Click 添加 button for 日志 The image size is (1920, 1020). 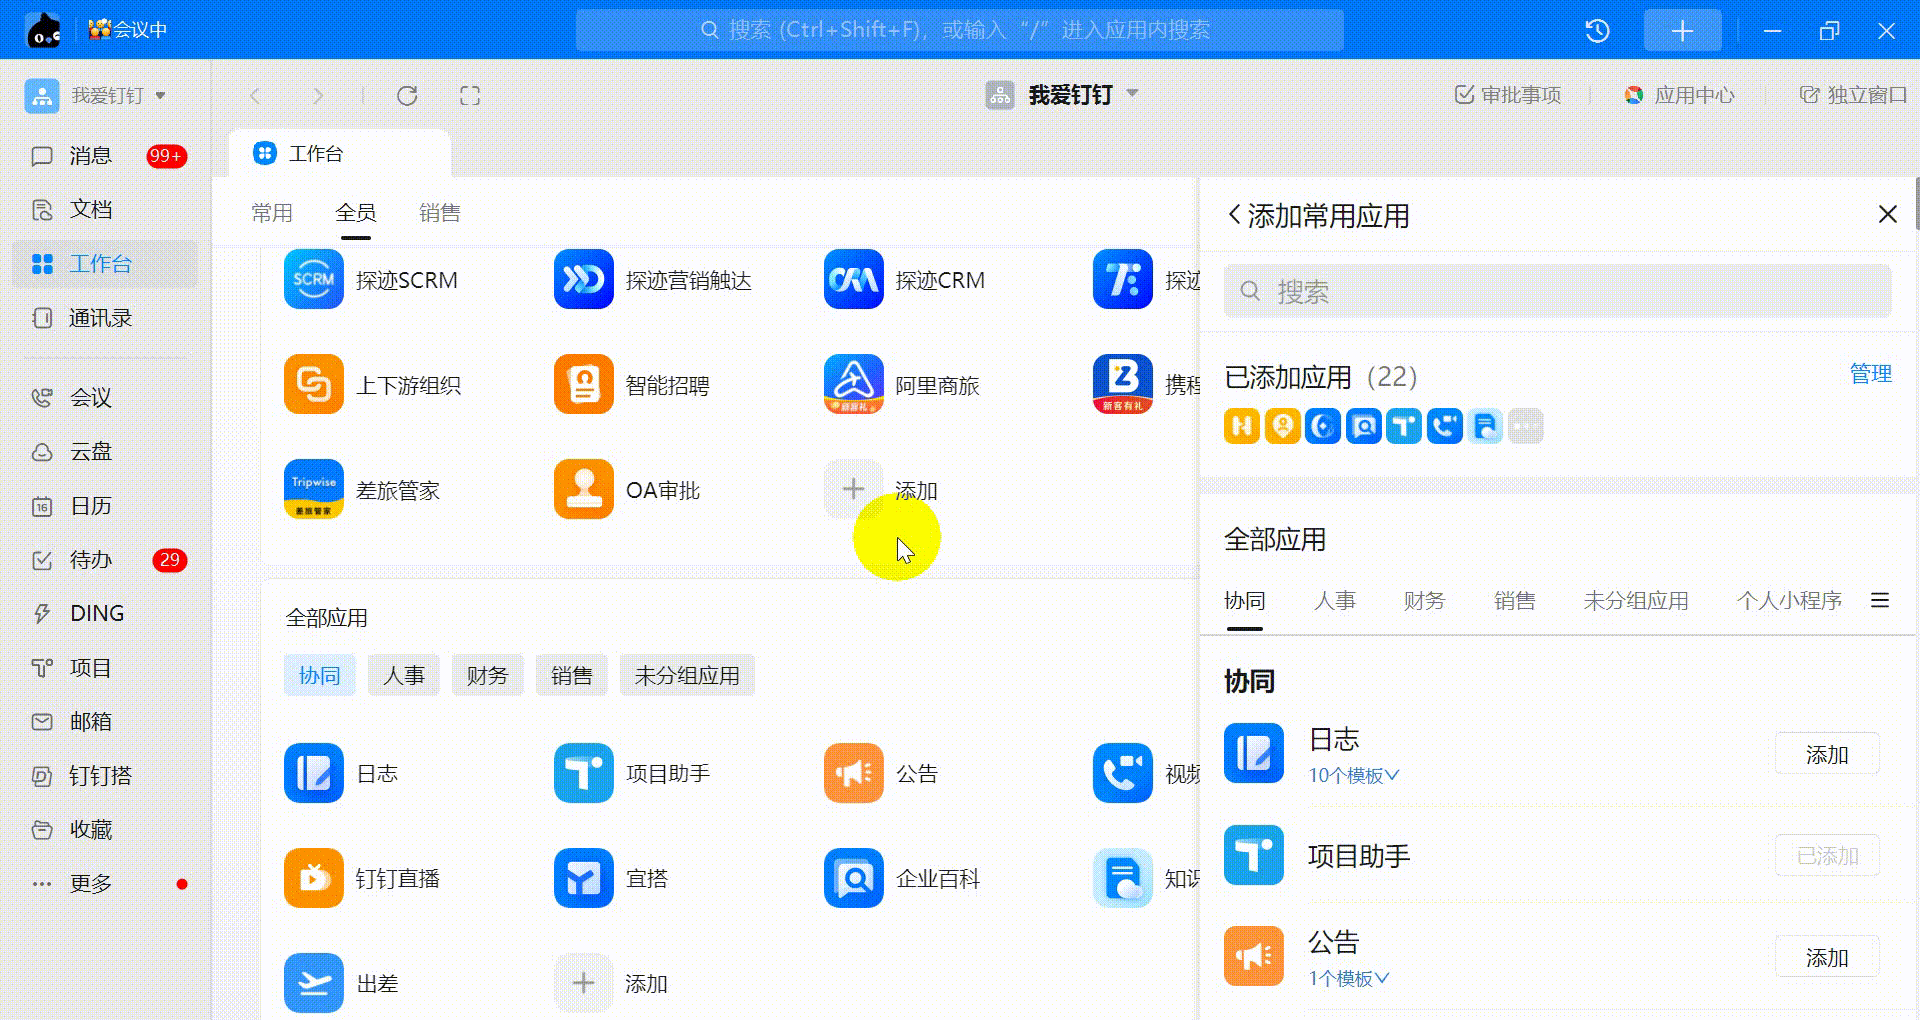[1826, 755]
